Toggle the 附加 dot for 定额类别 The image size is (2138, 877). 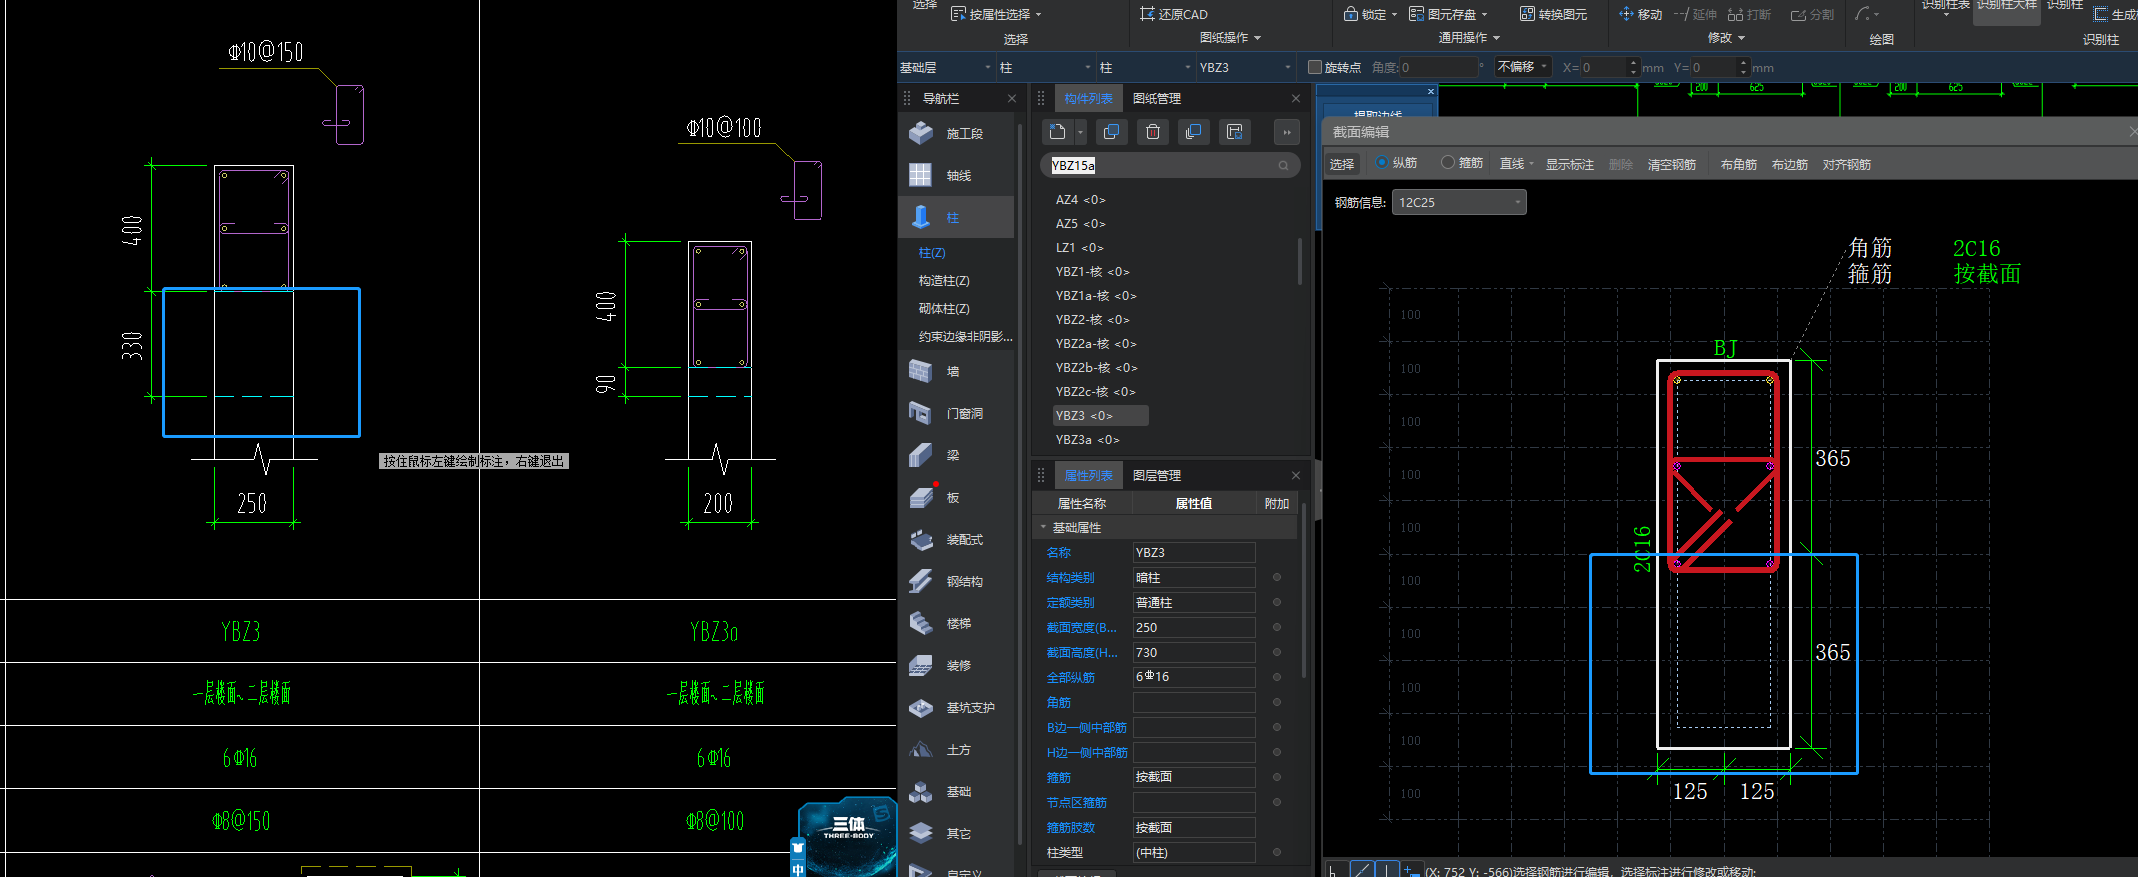coord(1277,602)
